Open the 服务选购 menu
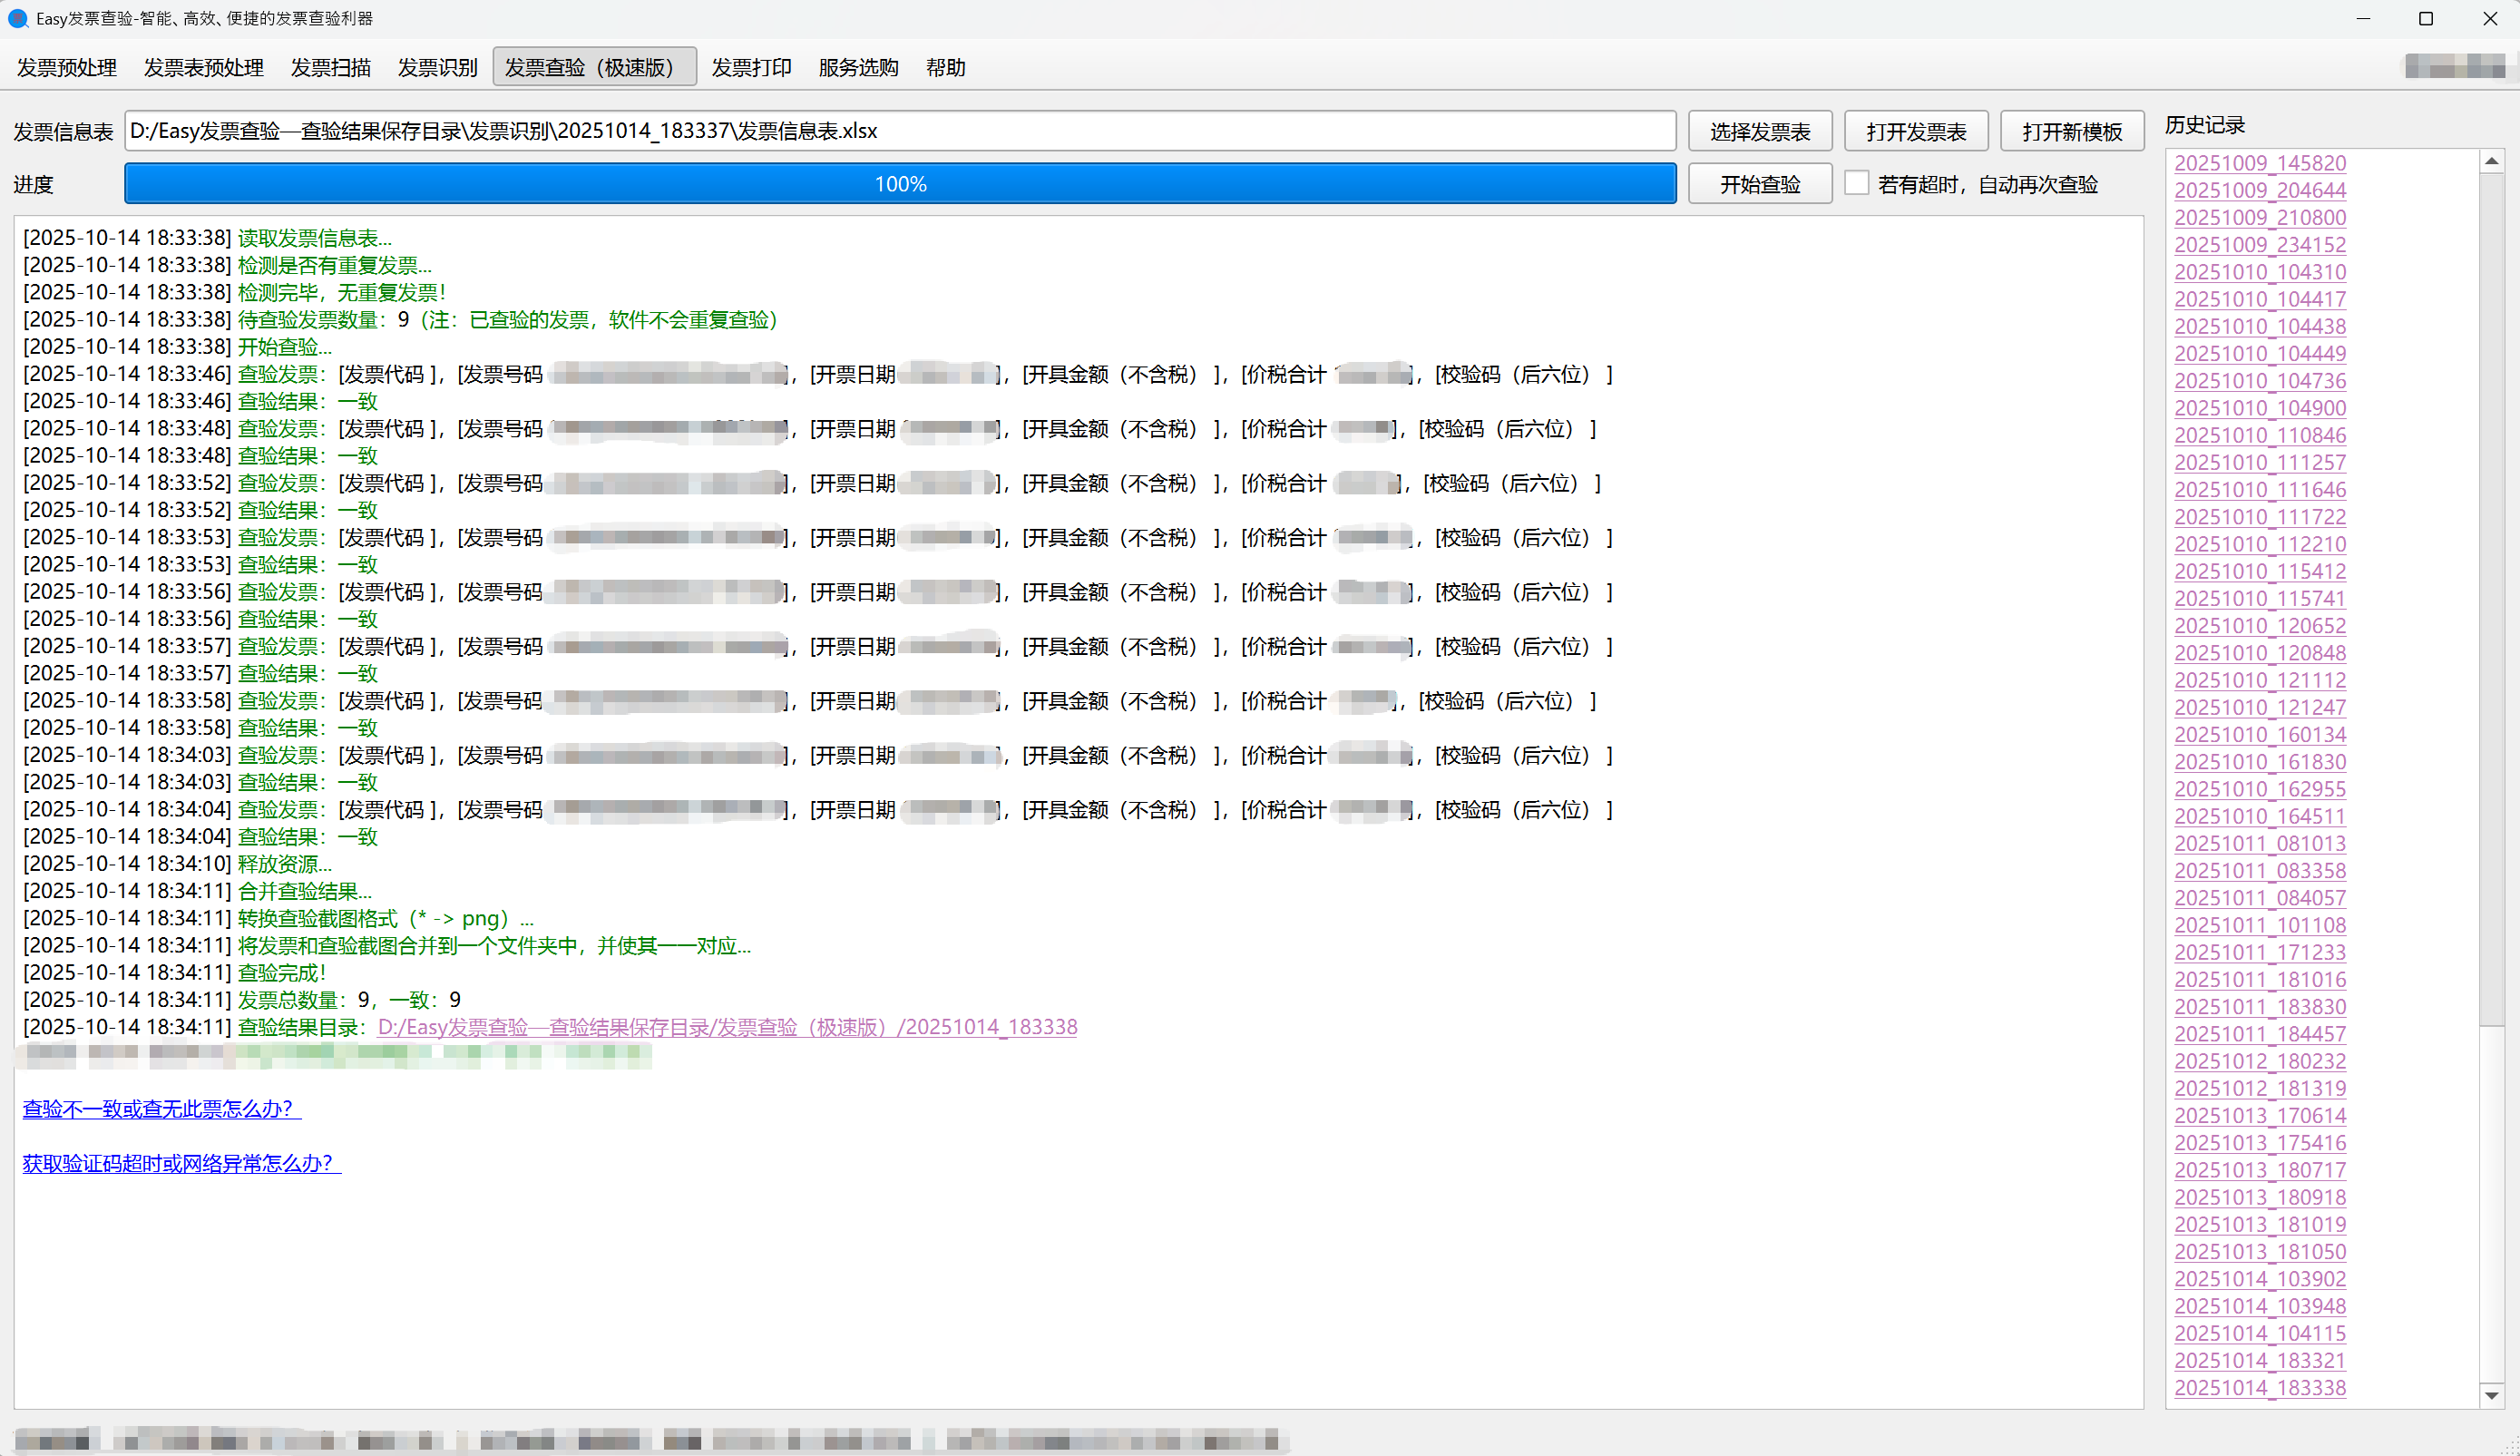 (858, 67)
